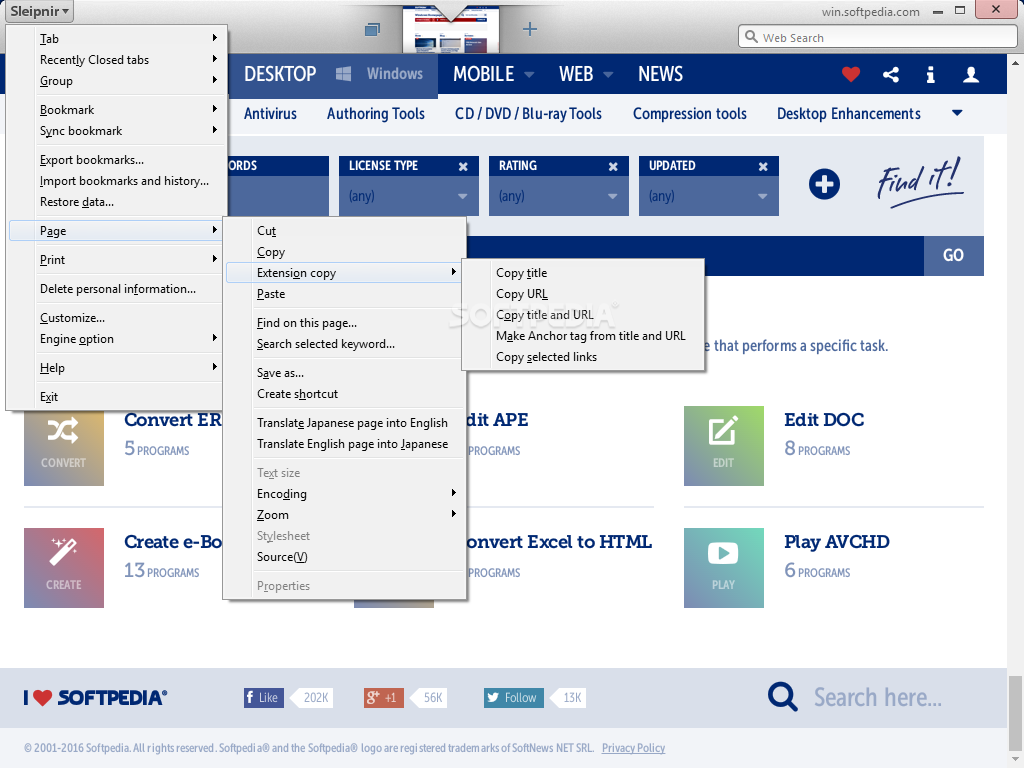Image resolution: width=1024 pixels, height=768 pixels.
Task: Expand the LICENSE TYPE (any) dropdown
Action: click(409, 196)
